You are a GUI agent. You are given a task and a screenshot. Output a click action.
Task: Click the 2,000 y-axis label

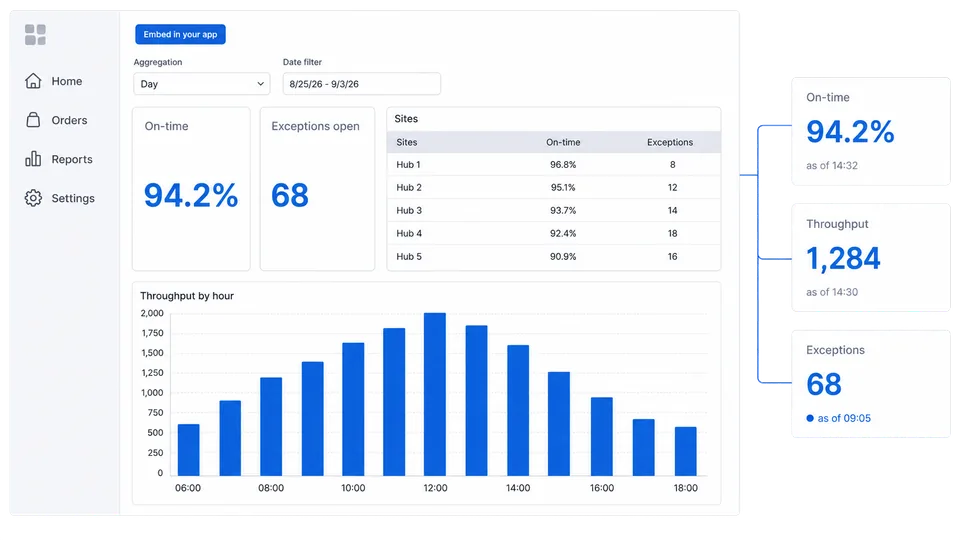click(152, 313)
